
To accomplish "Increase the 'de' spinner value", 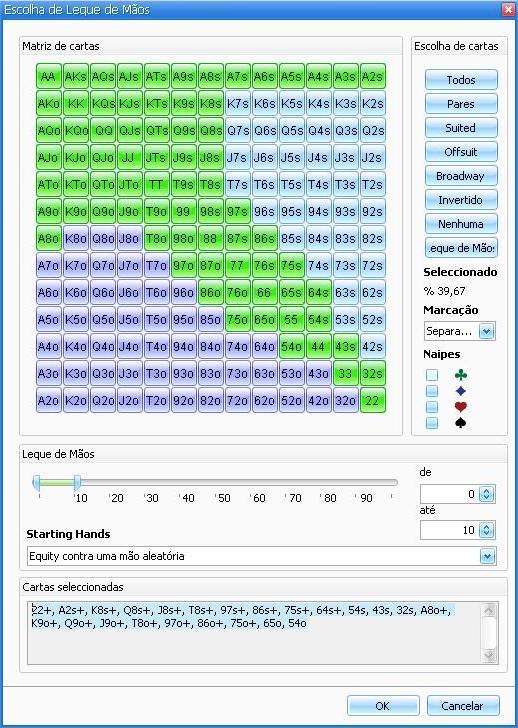I will point(487,490).
